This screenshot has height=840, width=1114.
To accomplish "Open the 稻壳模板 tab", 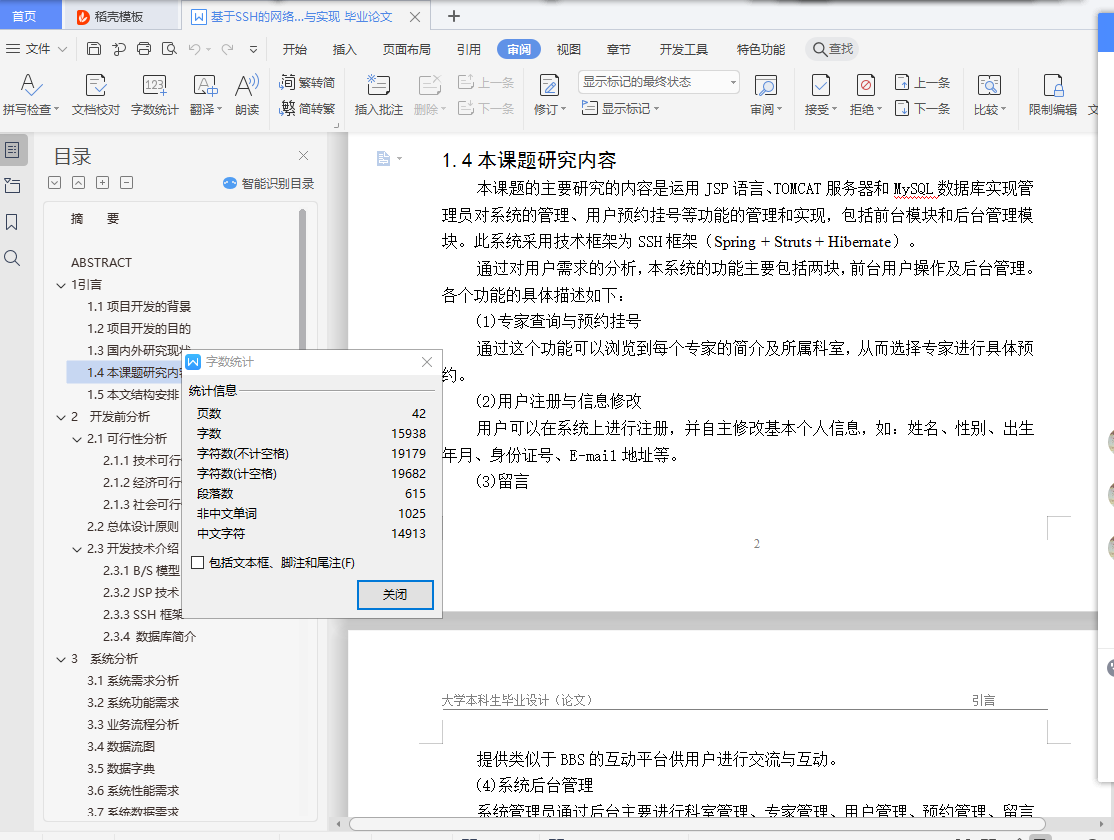I will (119, 16).
